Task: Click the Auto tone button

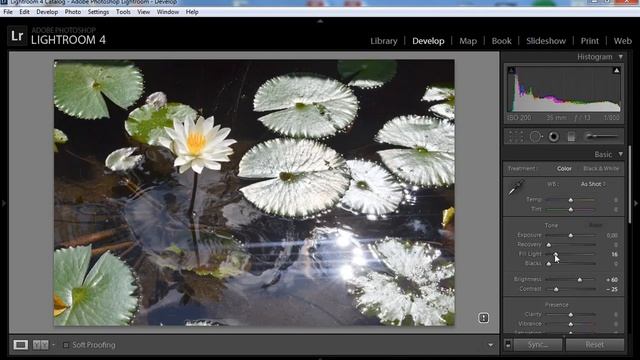Action: (x=596, y=225)
